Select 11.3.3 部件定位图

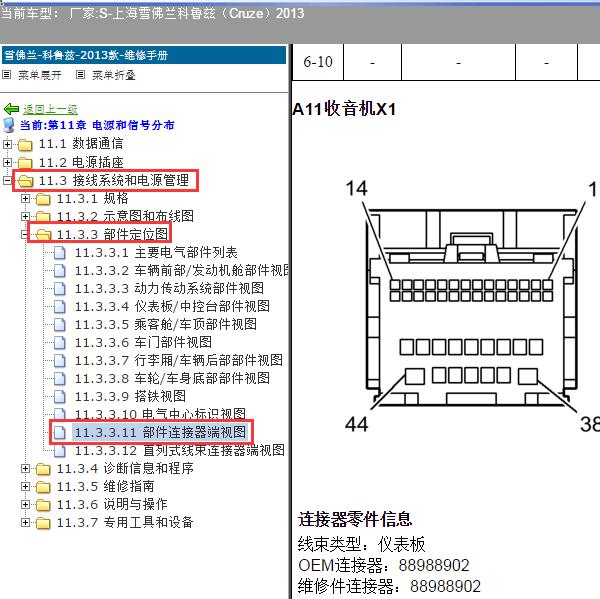pyautogui.click(x=112, y=234)
